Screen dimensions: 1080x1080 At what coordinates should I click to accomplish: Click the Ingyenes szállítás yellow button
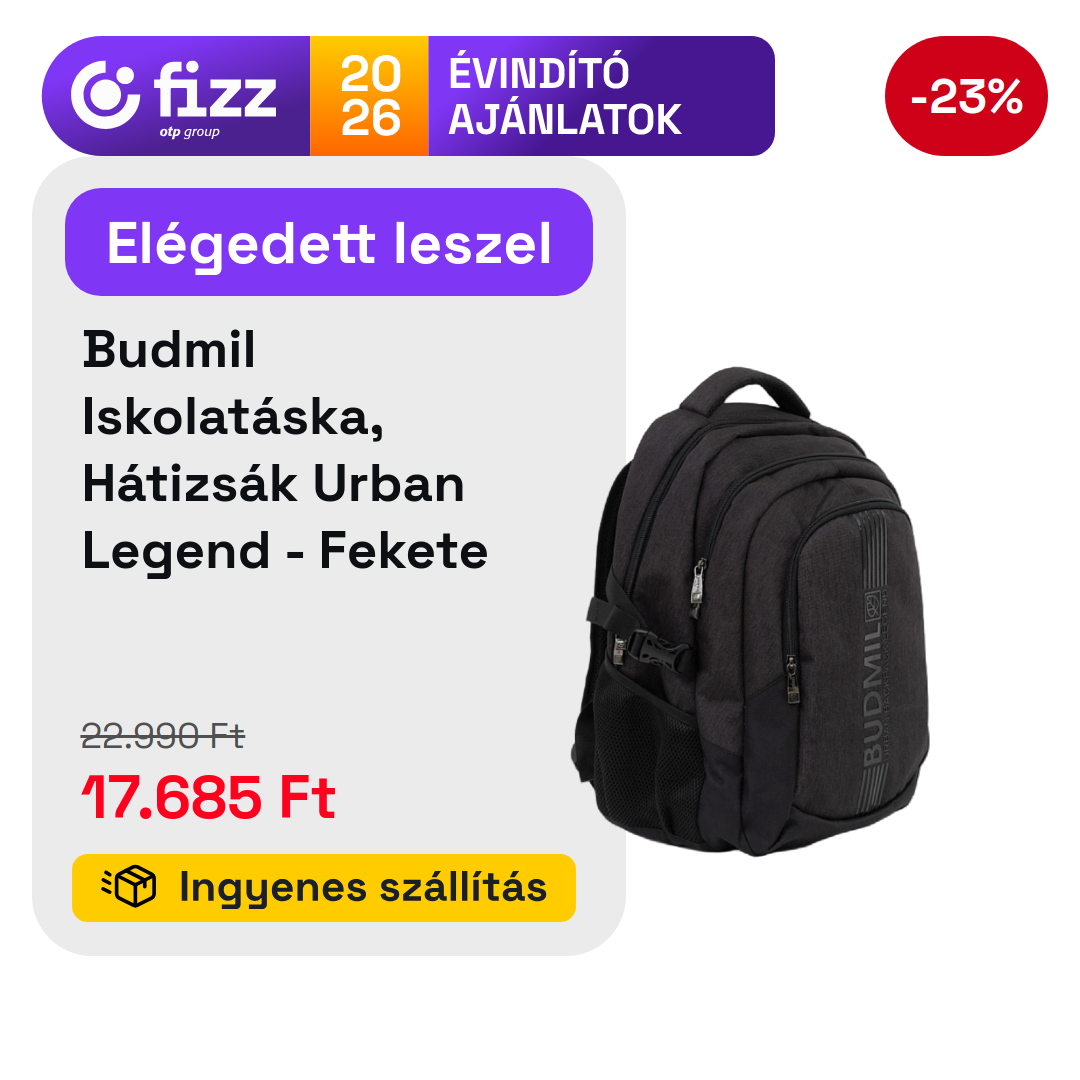click(x=324, y=888)
